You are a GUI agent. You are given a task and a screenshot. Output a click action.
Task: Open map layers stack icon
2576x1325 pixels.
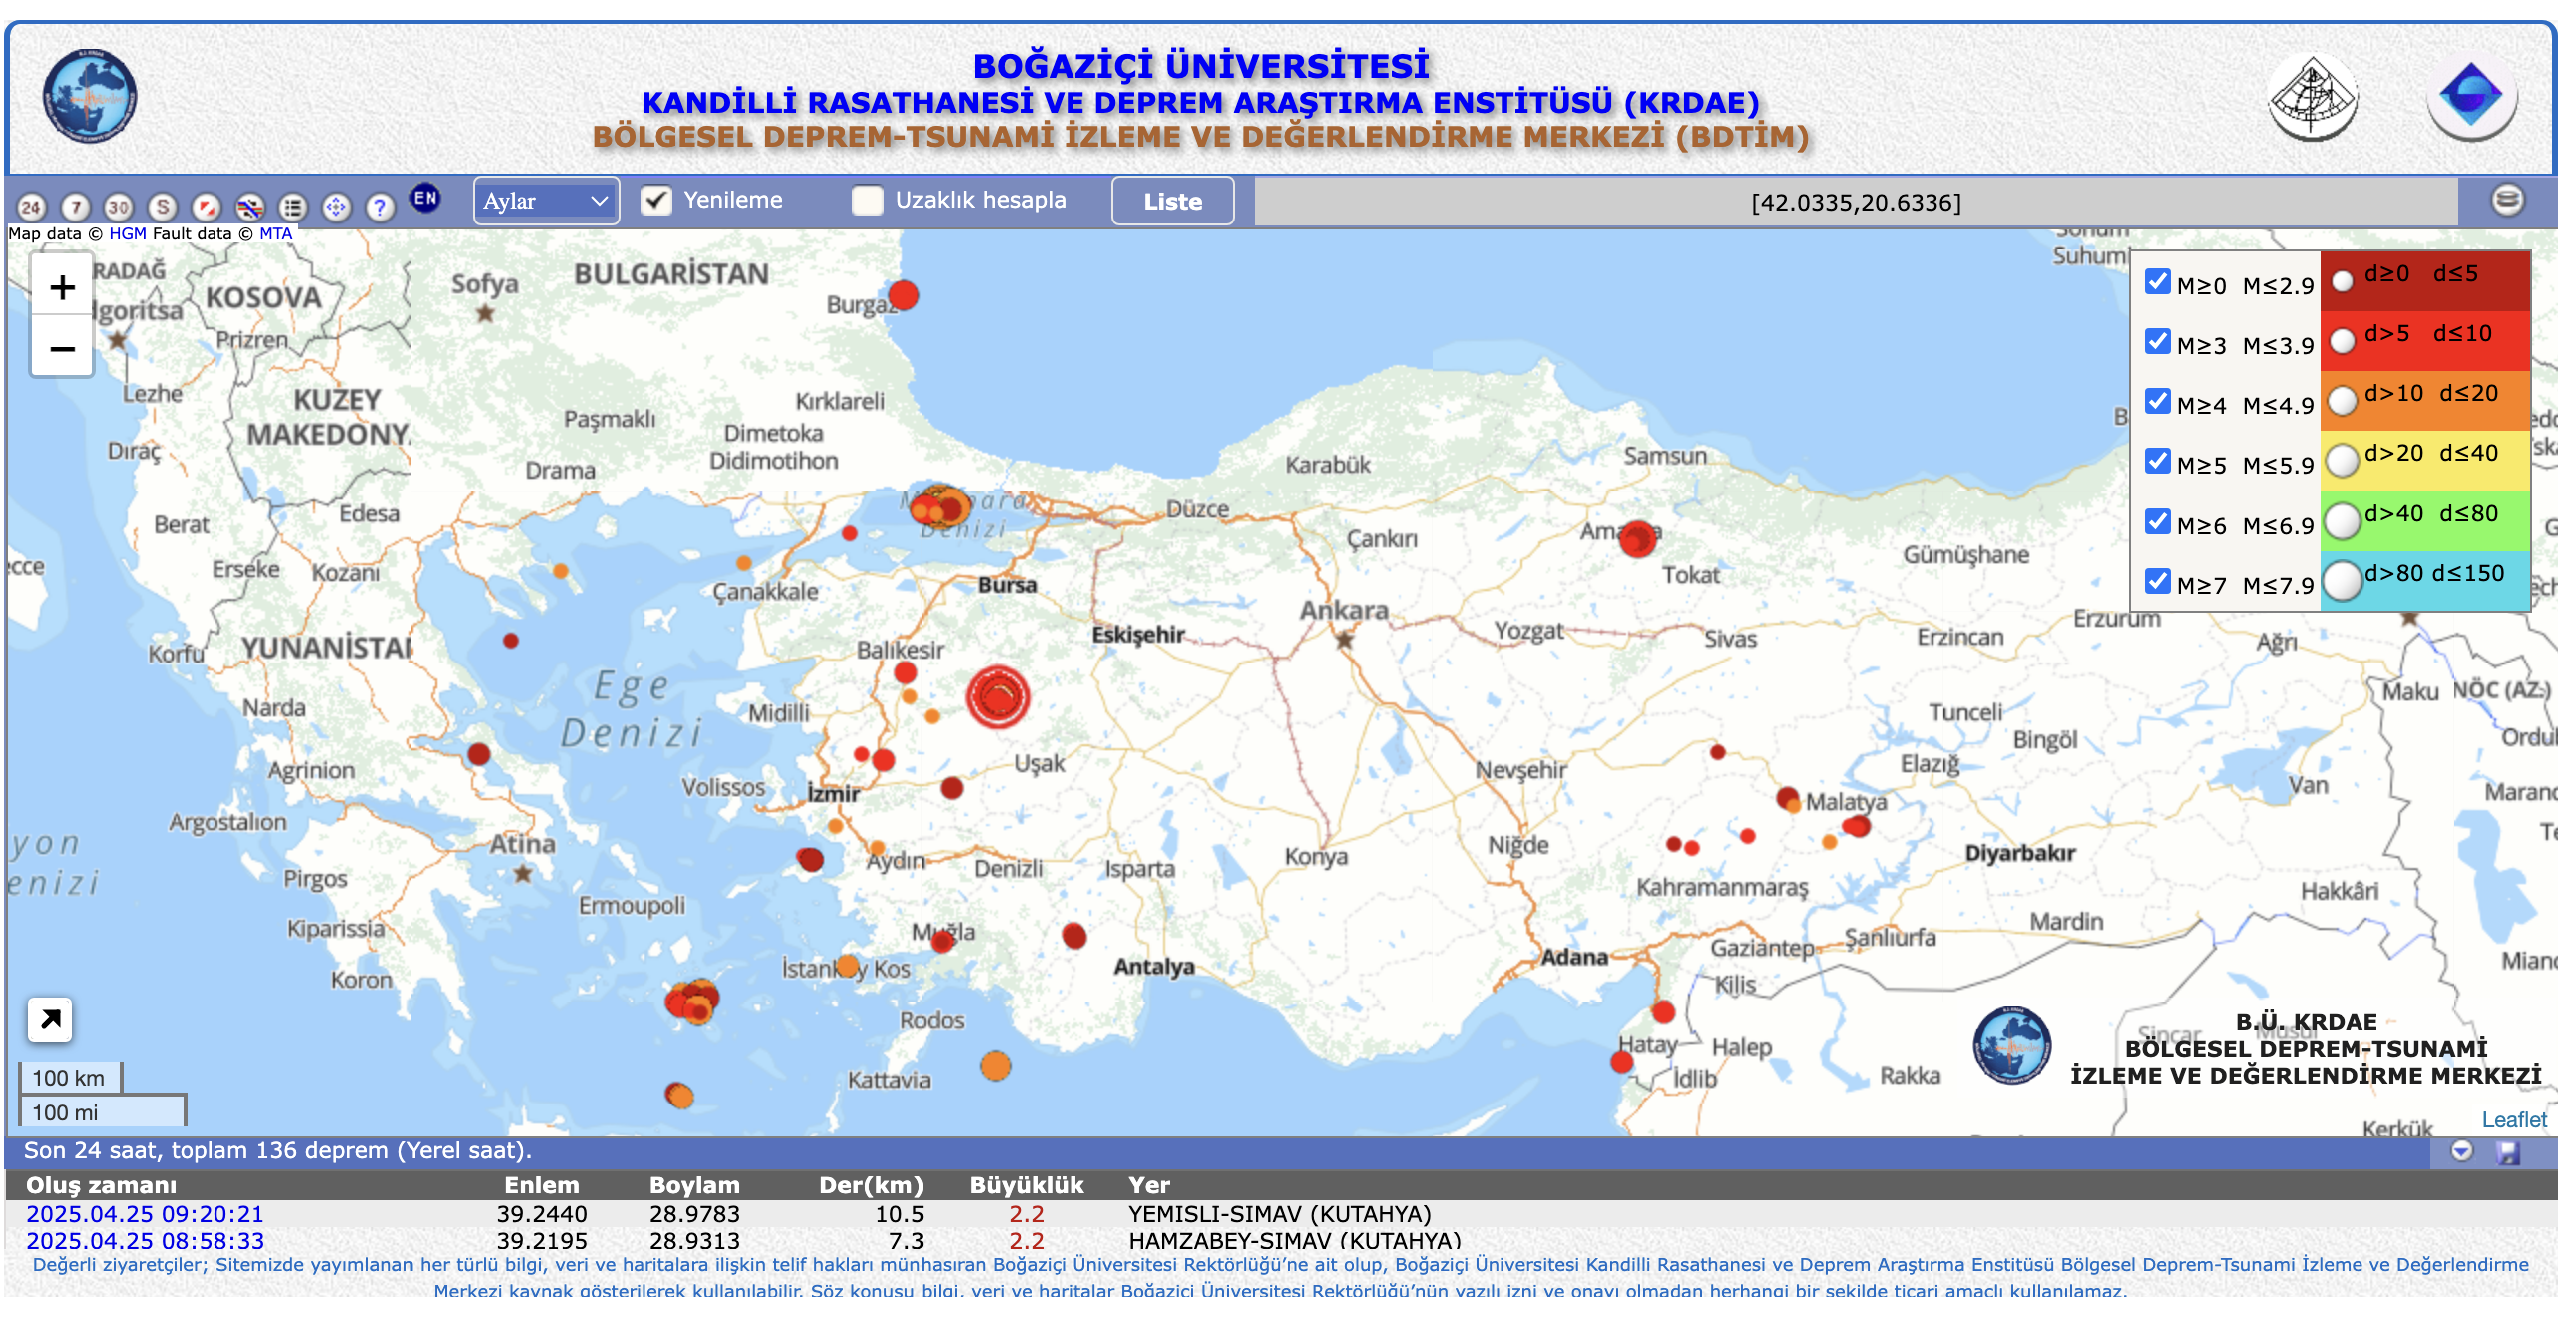coord(2507,200)
